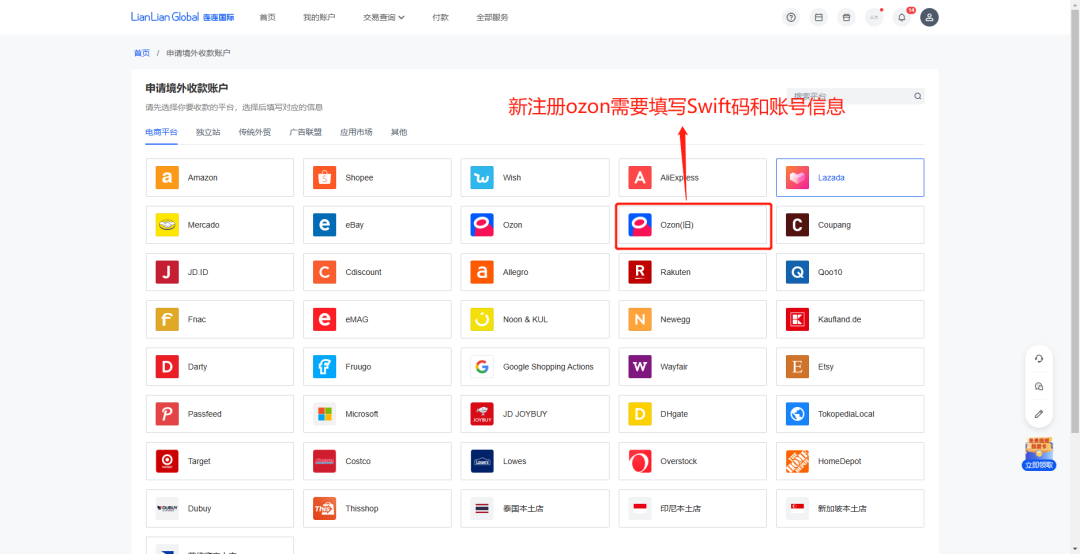Viewport: 1080px width, 554px height.
Task: Click the search magnifier icon in platform search
Action: coord(917,96)
